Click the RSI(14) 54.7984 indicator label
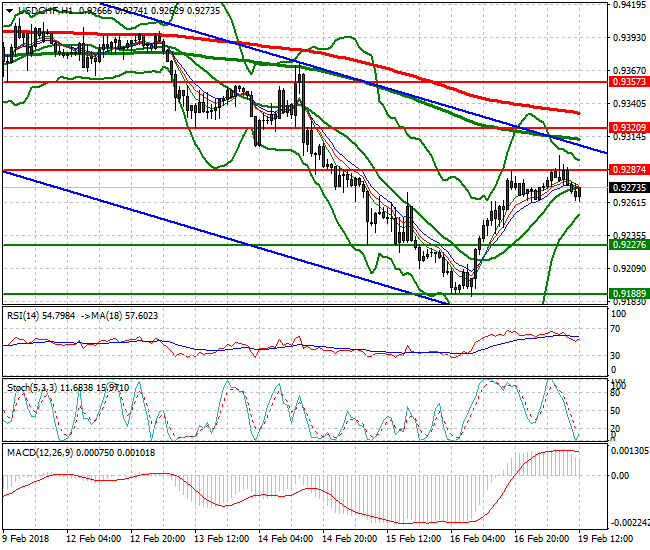The height and width of the screenshot is (550, 650). [x=41, y=316]
